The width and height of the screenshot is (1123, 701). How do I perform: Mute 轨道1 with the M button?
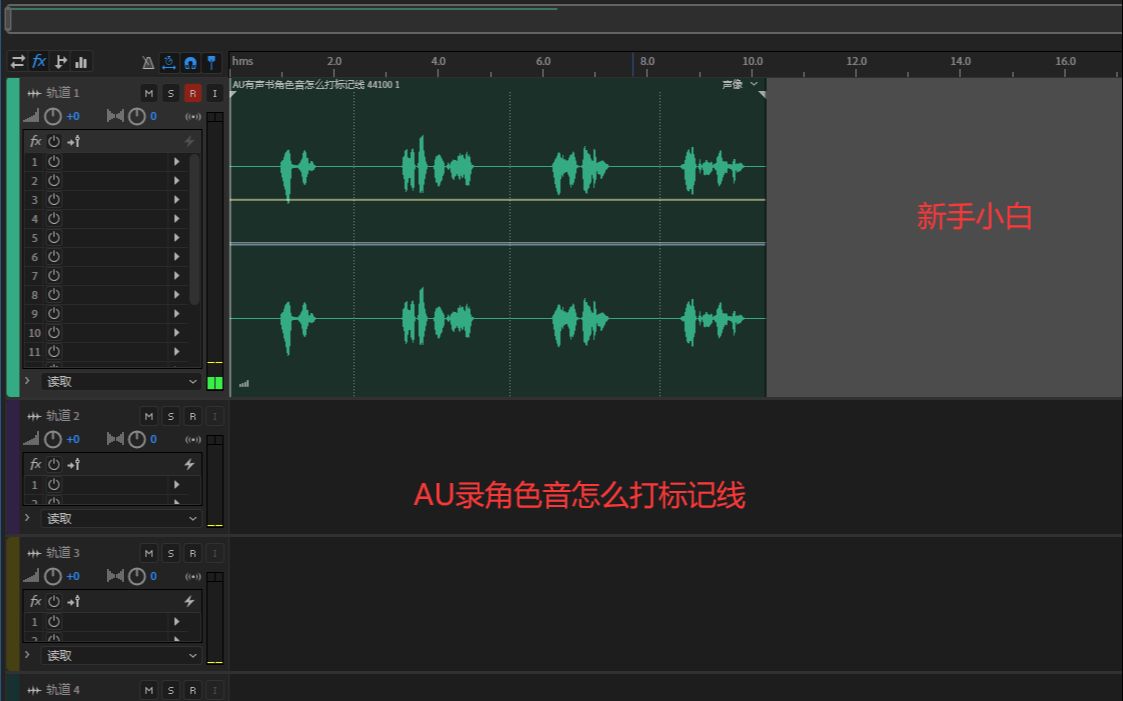click(x=148, y=92)
